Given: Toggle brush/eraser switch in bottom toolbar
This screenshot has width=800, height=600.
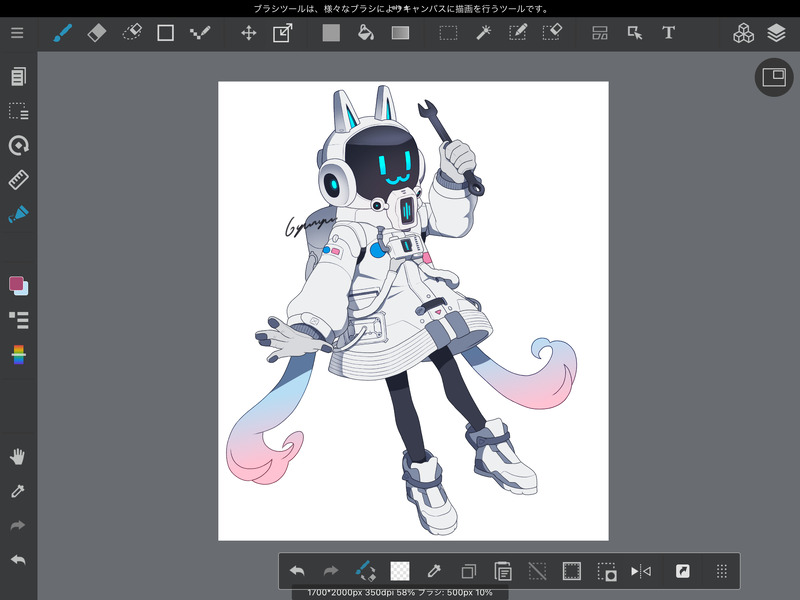Looking at the screenshot, I should coord(366,571).
